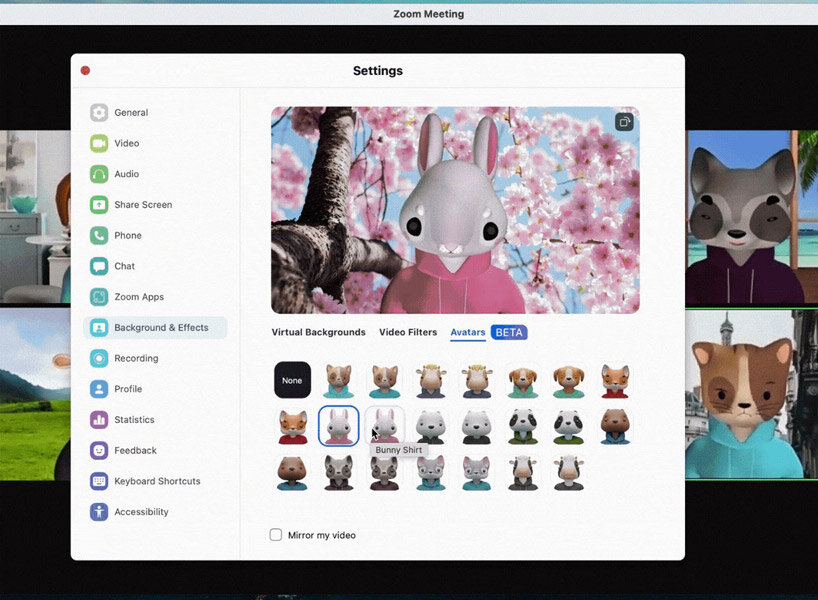Screen dimensions: 818x600
Task: Open the Zoom Apps settings icon
Action: [99, 297]
